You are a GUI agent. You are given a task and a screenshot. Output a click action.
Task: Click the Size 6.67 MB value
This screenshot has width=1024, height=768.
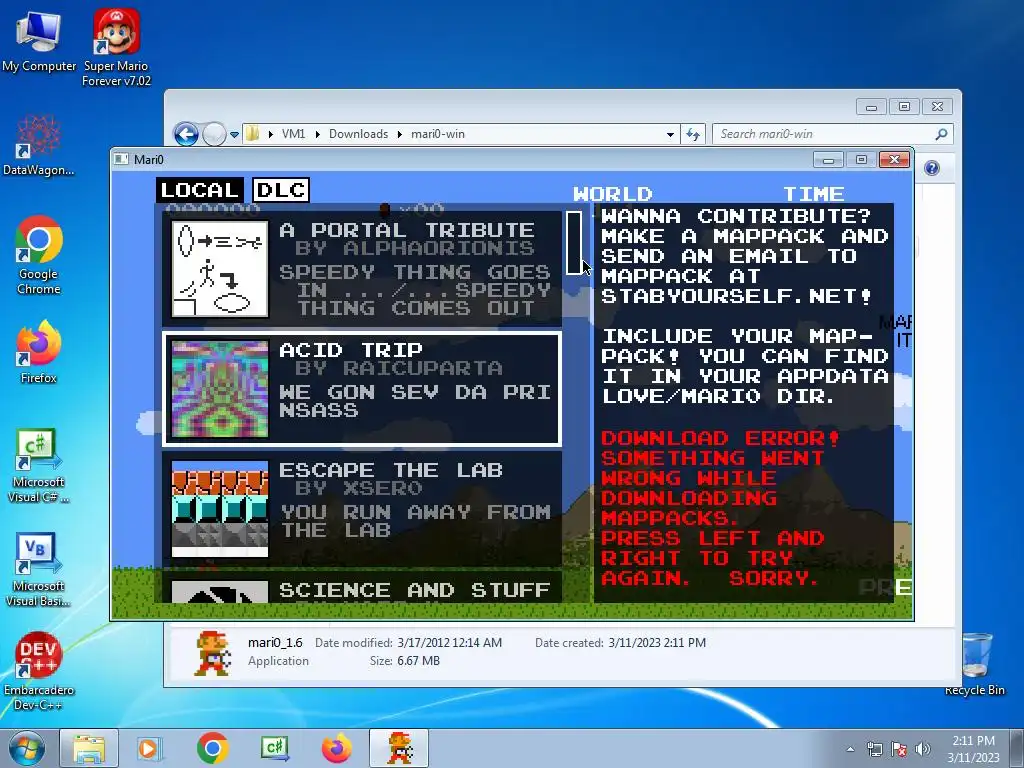click(x=419, y=661)
